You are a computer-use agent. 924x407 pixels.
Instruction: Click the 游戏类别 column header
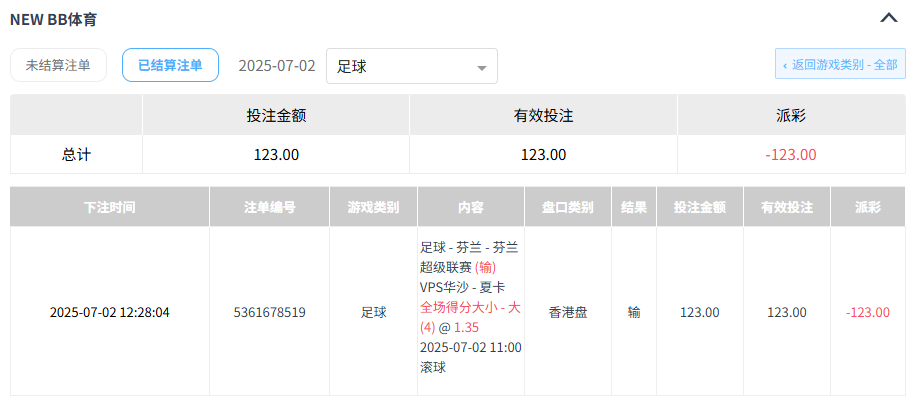373,208
